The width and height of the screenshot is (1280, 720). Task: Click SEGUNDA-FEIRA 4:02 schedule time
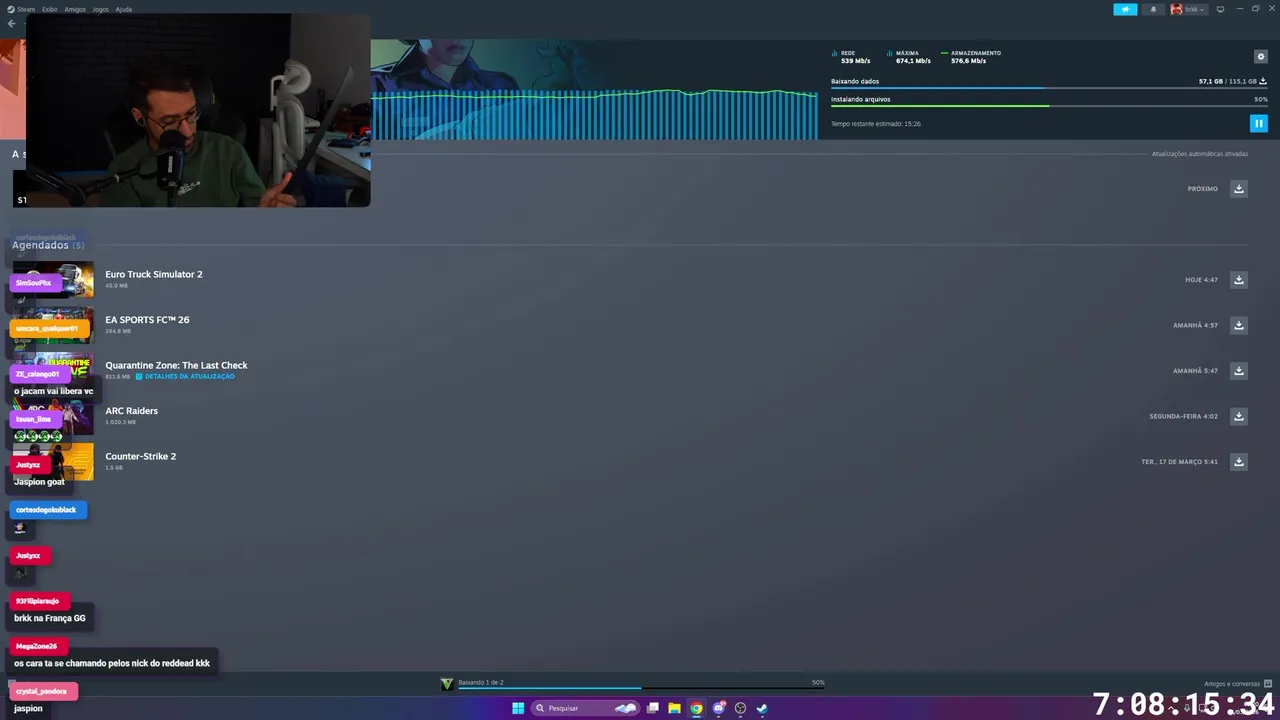point(1183,416)
